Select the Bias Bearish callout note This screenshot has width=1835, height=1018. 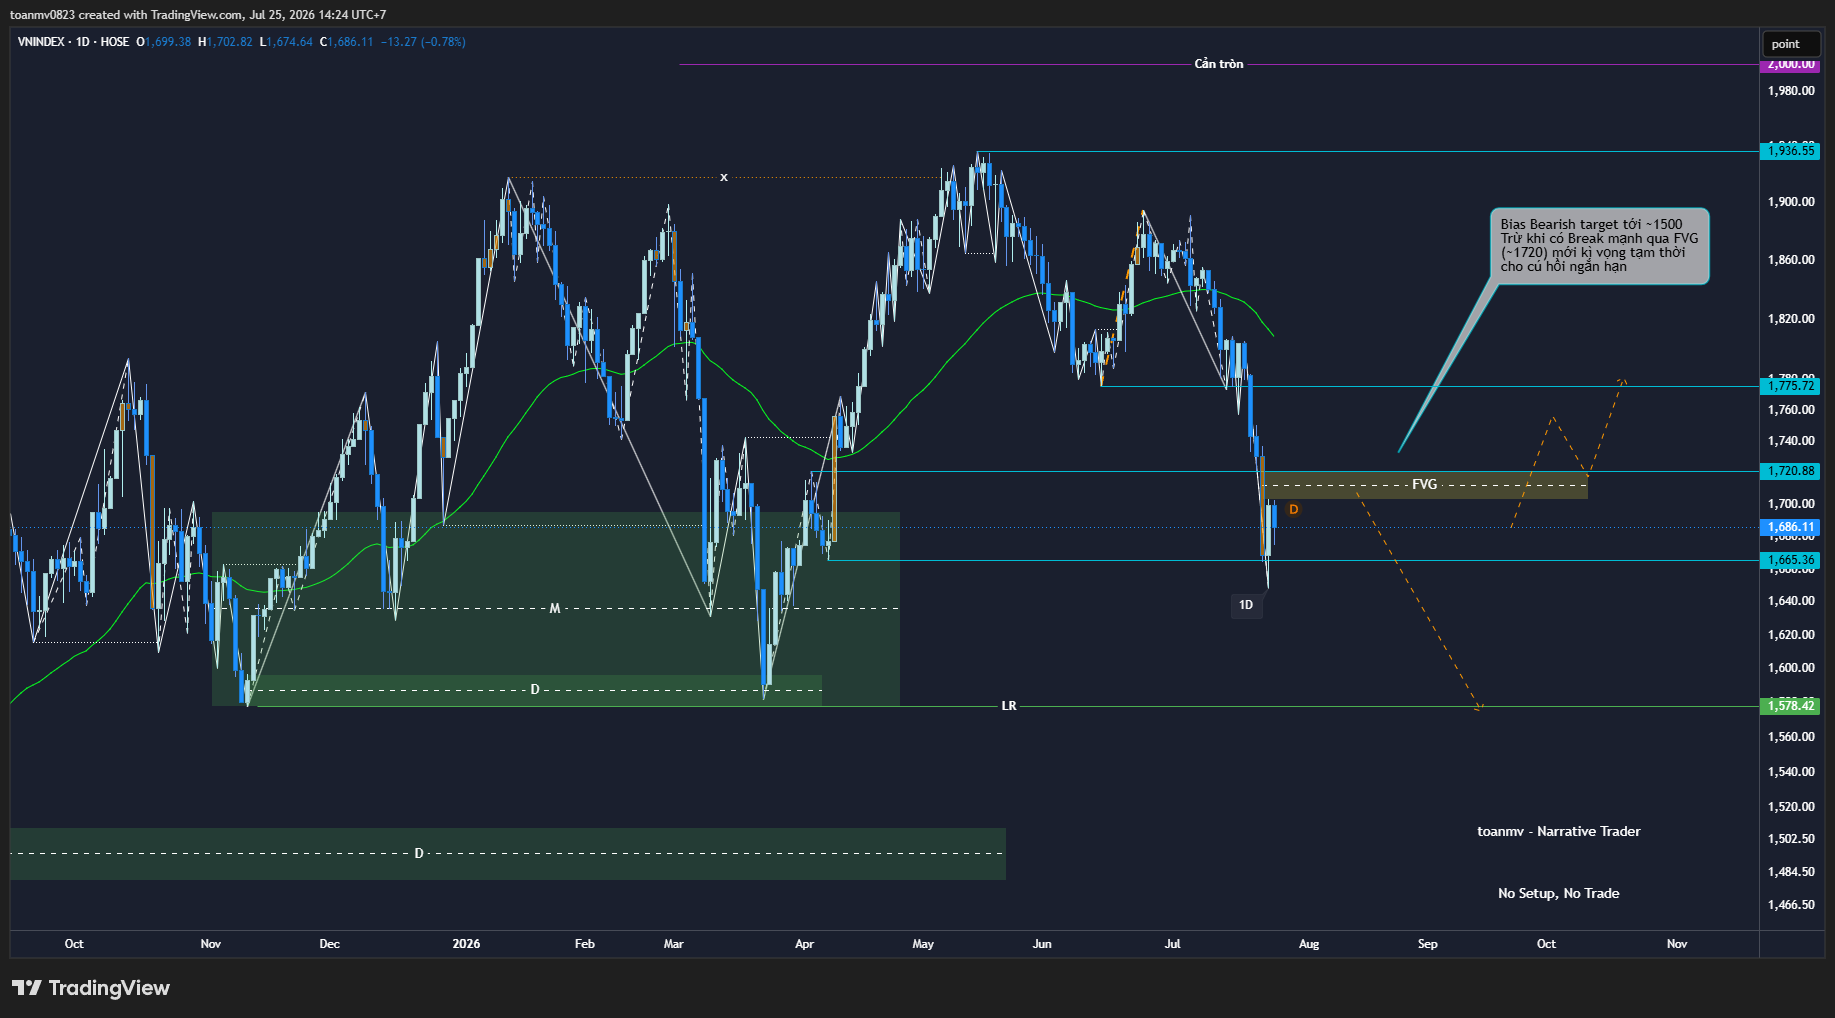[1599, 246]
